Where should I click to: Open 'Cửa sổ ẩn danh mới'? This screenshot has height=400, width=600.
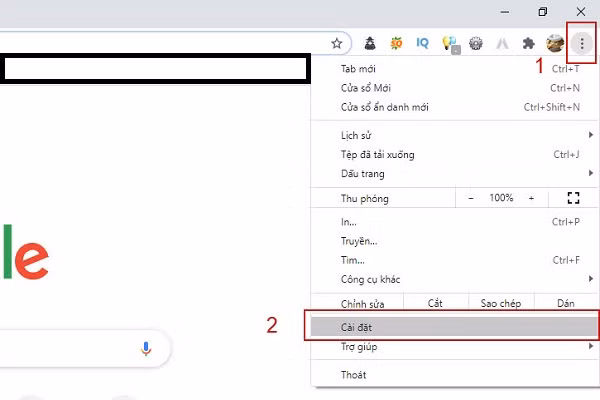click(454, 107)
